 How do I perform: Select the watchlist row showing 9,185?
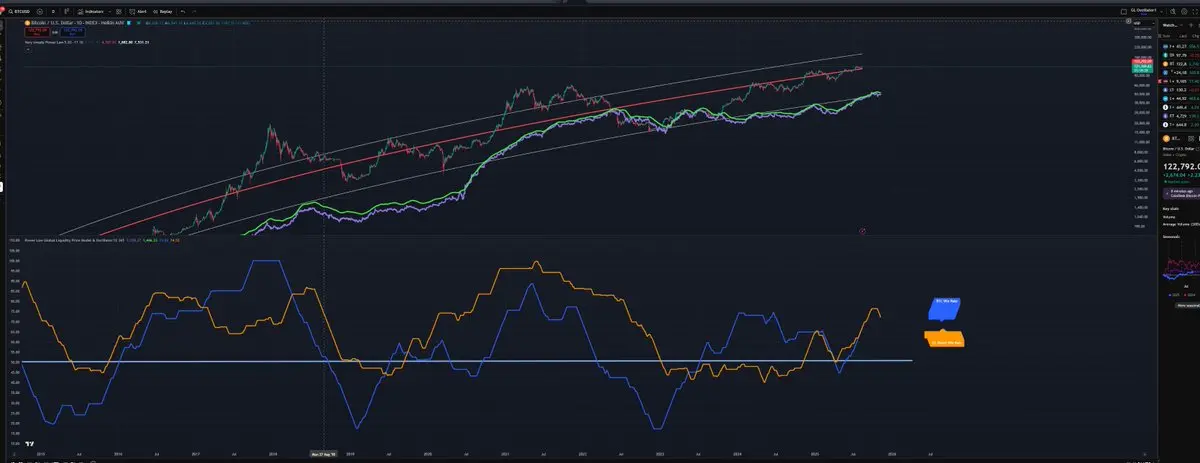click(x=1180, y=81)
